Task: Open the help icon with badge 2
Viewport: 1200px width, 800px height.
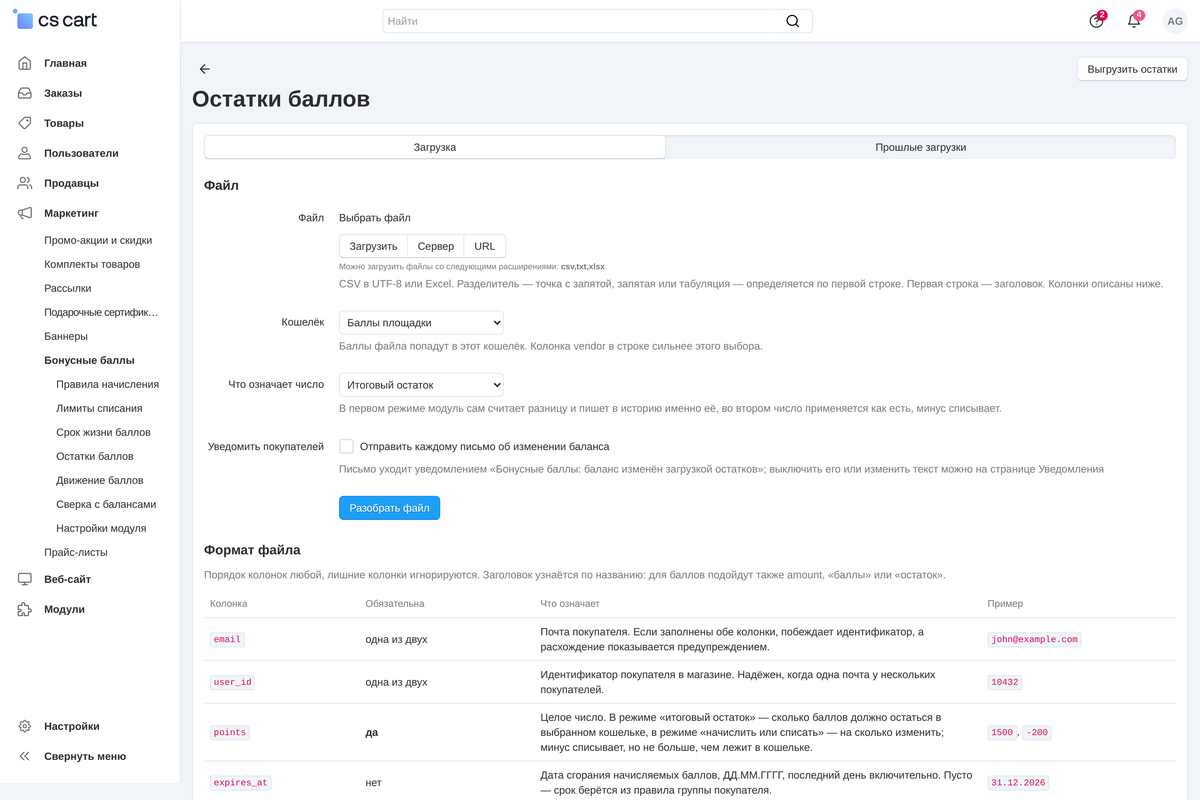Action: (x=1097, y=21)
